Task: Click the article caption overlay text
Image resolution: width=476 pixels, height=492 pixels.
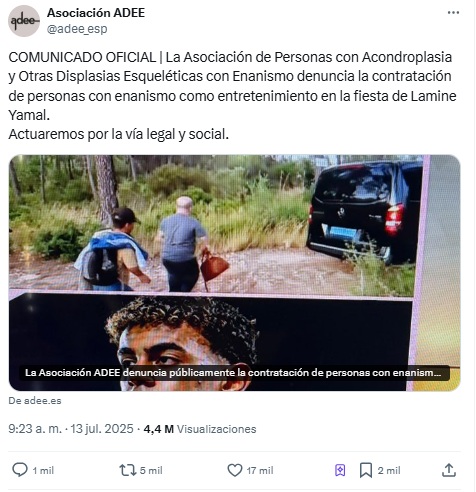Action: 233,373
